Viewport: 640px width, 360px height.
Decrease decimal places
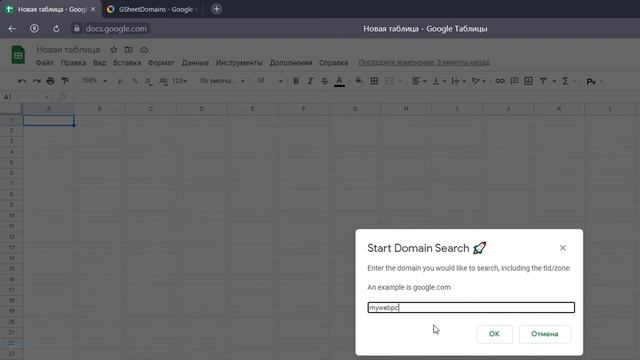click(149, 81)
